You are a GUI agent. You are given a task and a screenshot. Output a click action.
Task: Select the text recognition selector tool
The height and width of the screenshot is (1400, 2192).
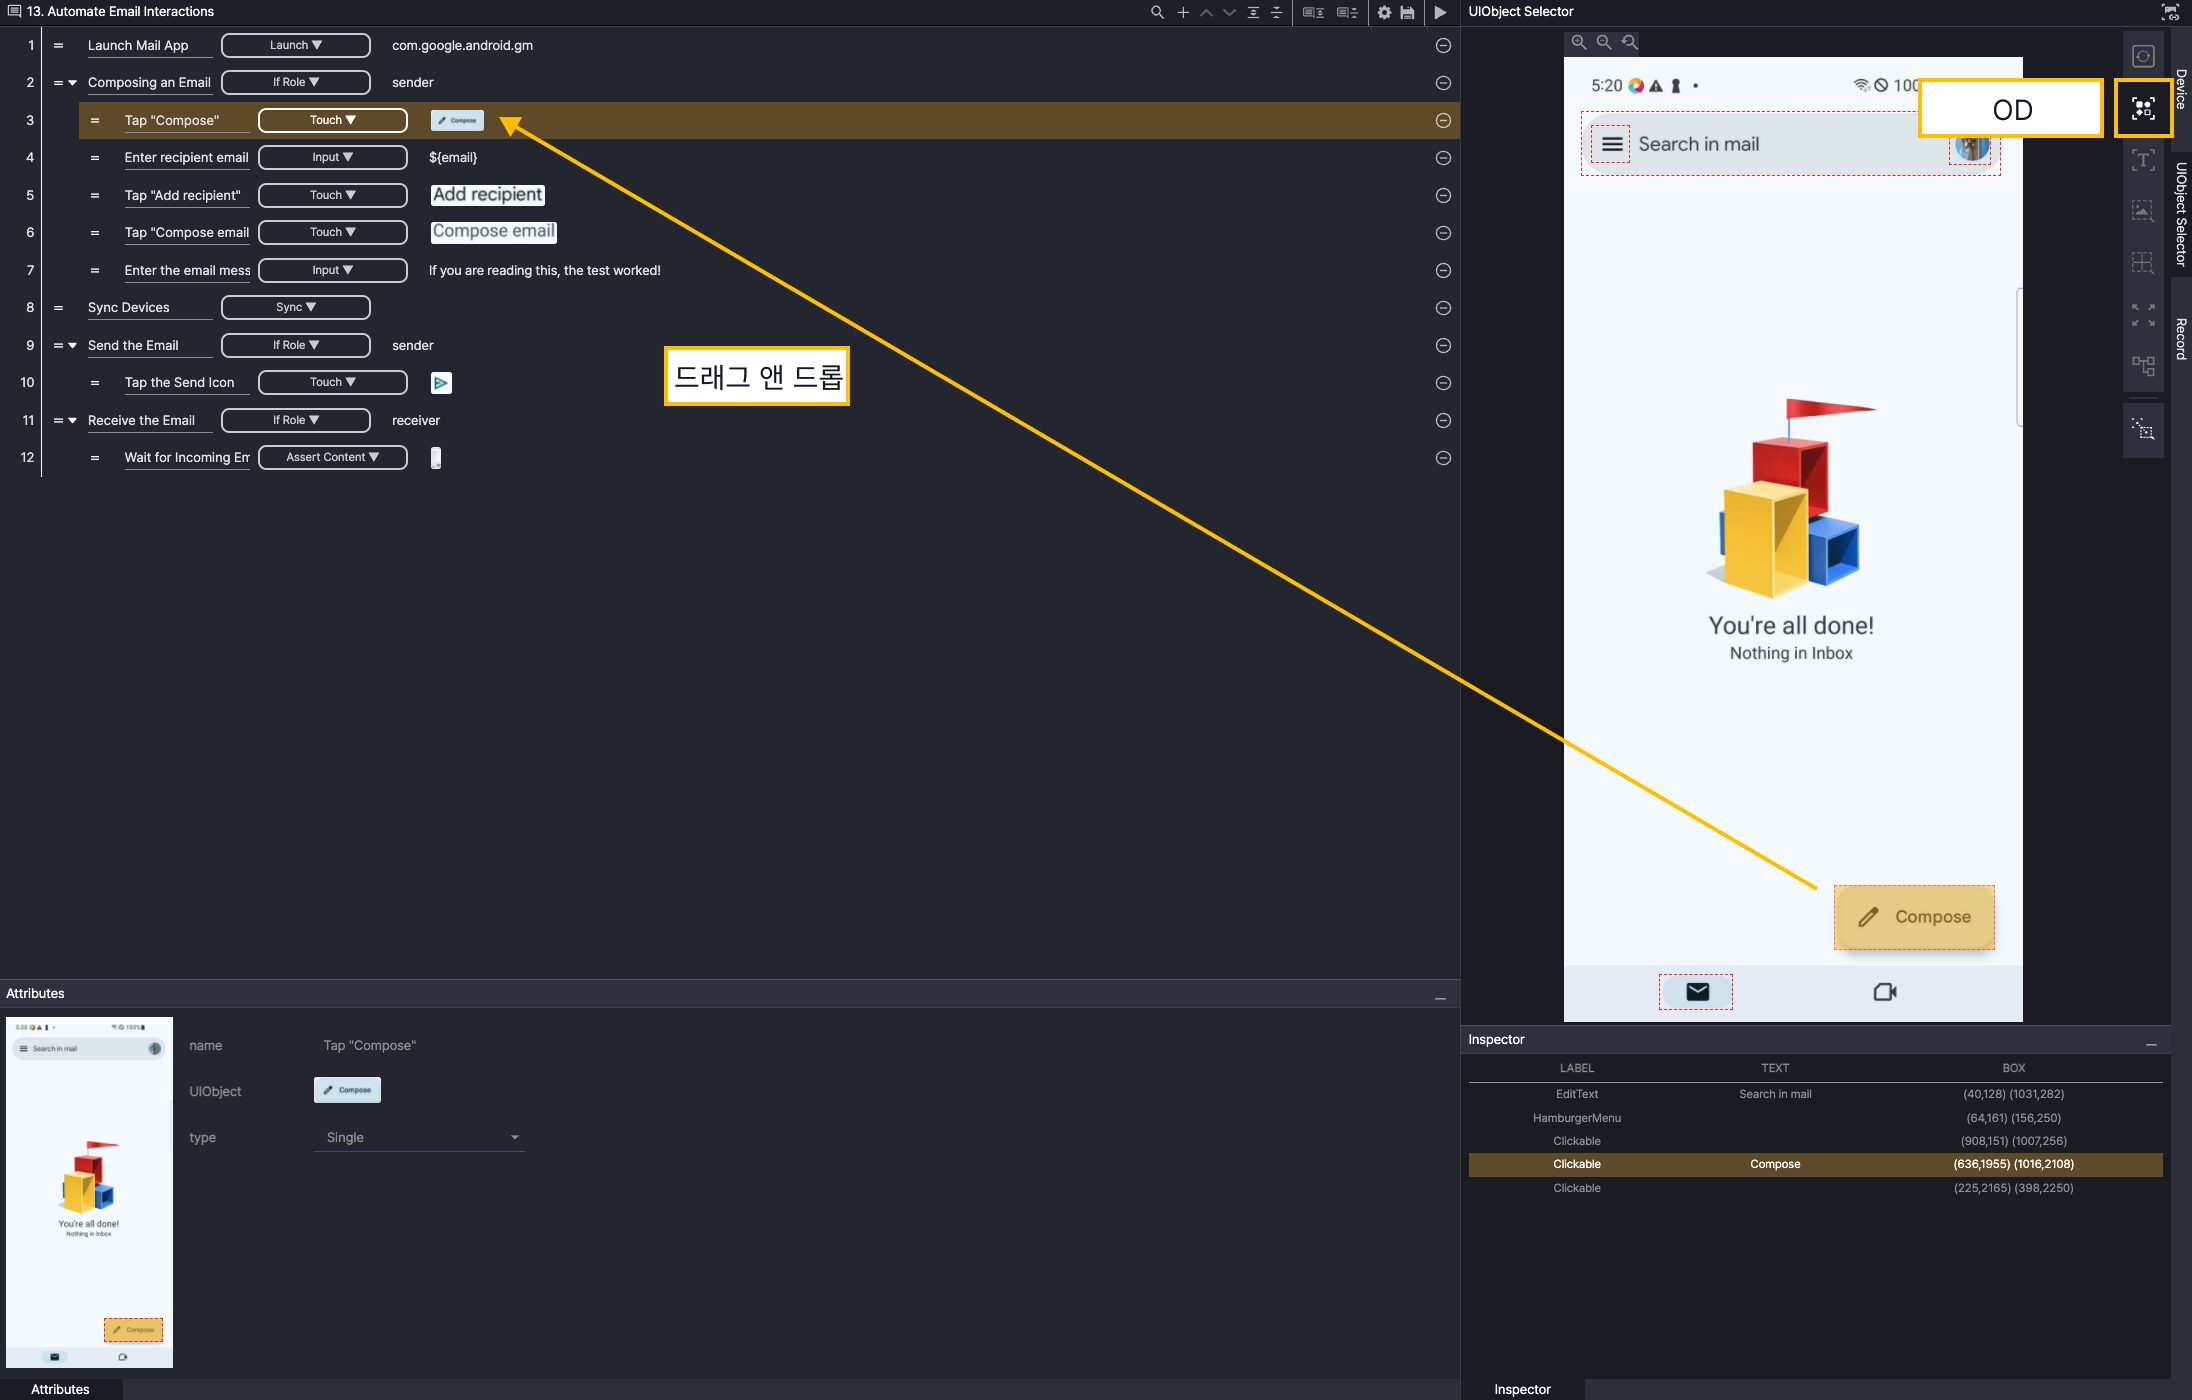click(2143, 160)
